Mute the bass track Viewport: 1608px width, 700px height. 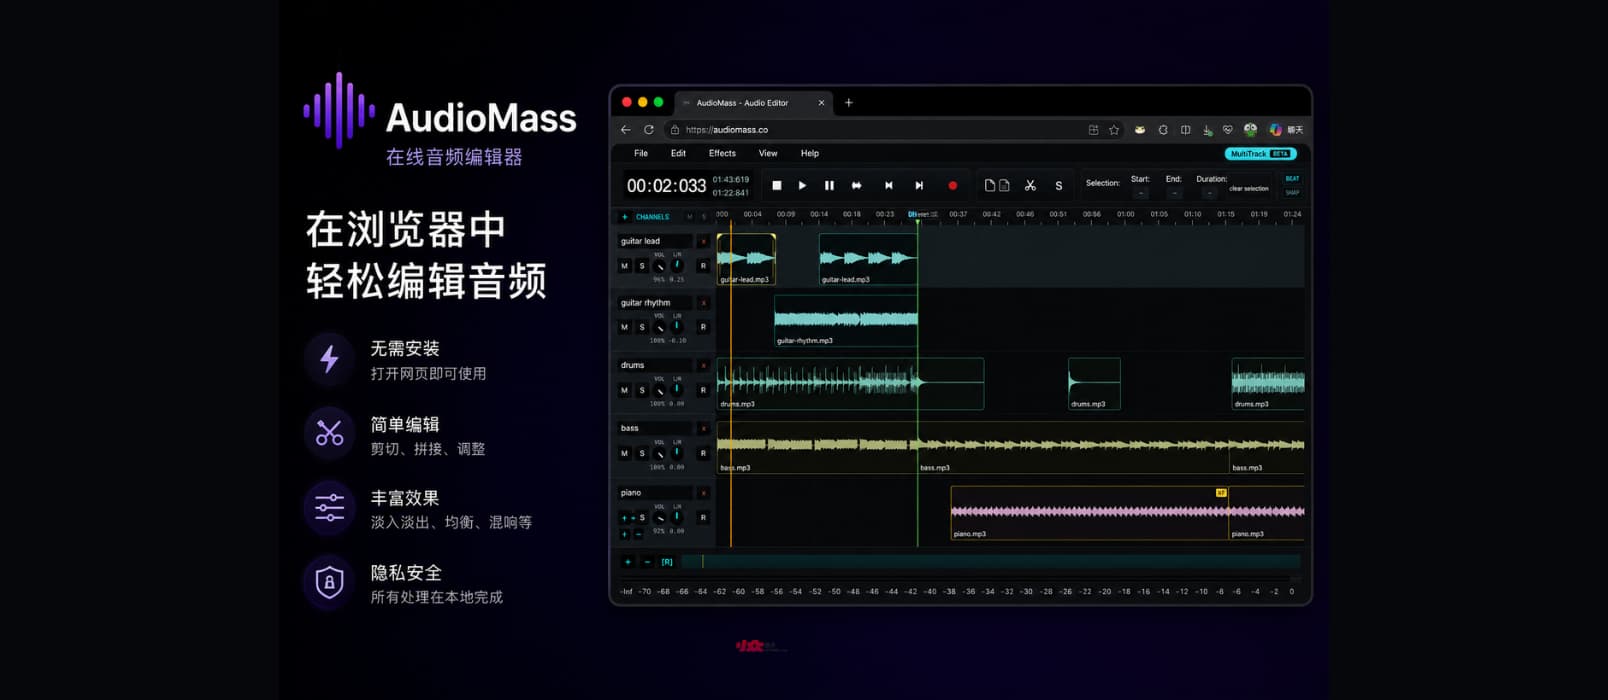tap(625, 453)
